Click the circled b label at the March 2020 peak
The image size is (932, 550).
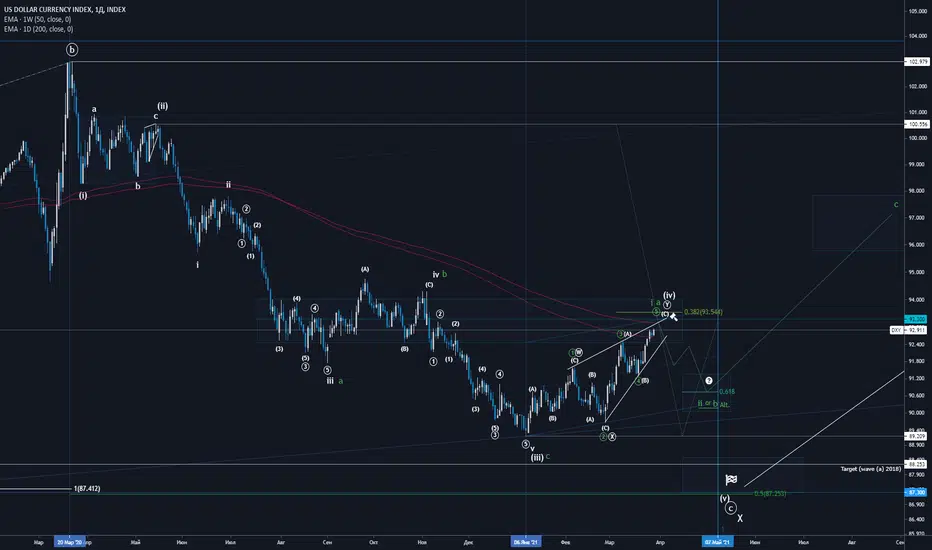(71, 49)
